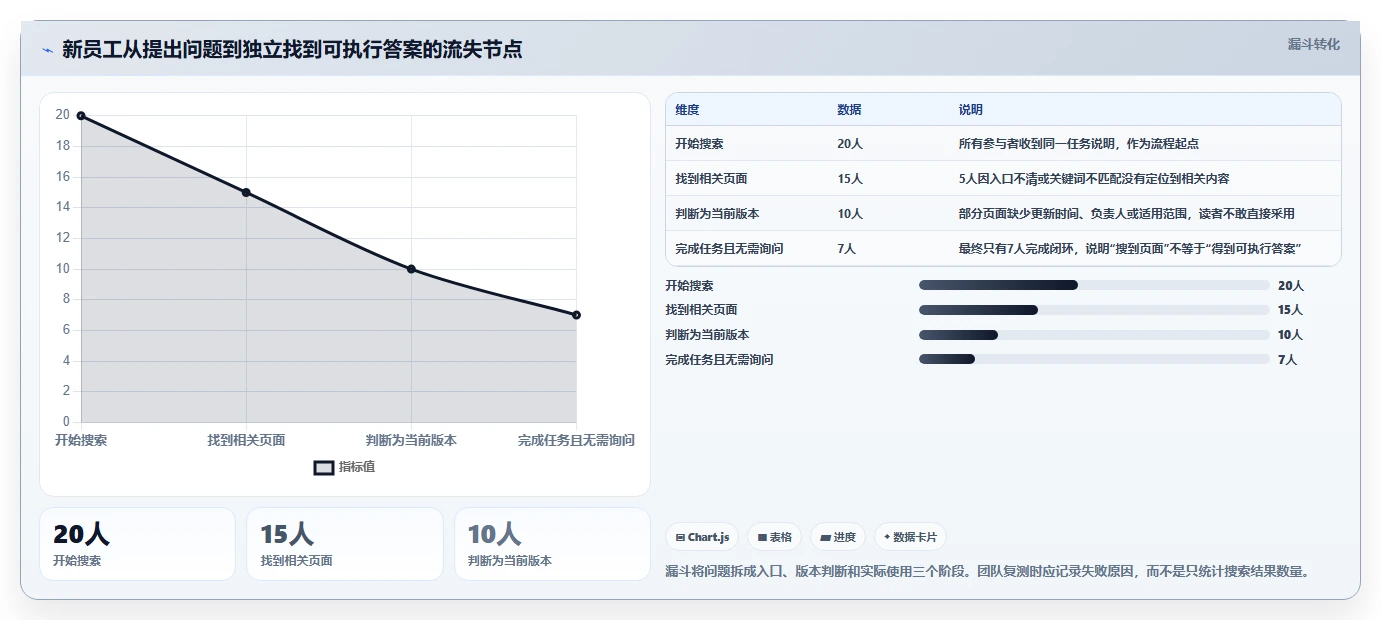The width and height of the screenshot is (1381, 620).
Task: Click the 完成任务且无需询问 progress bar
Action: tap(1094, 359)
